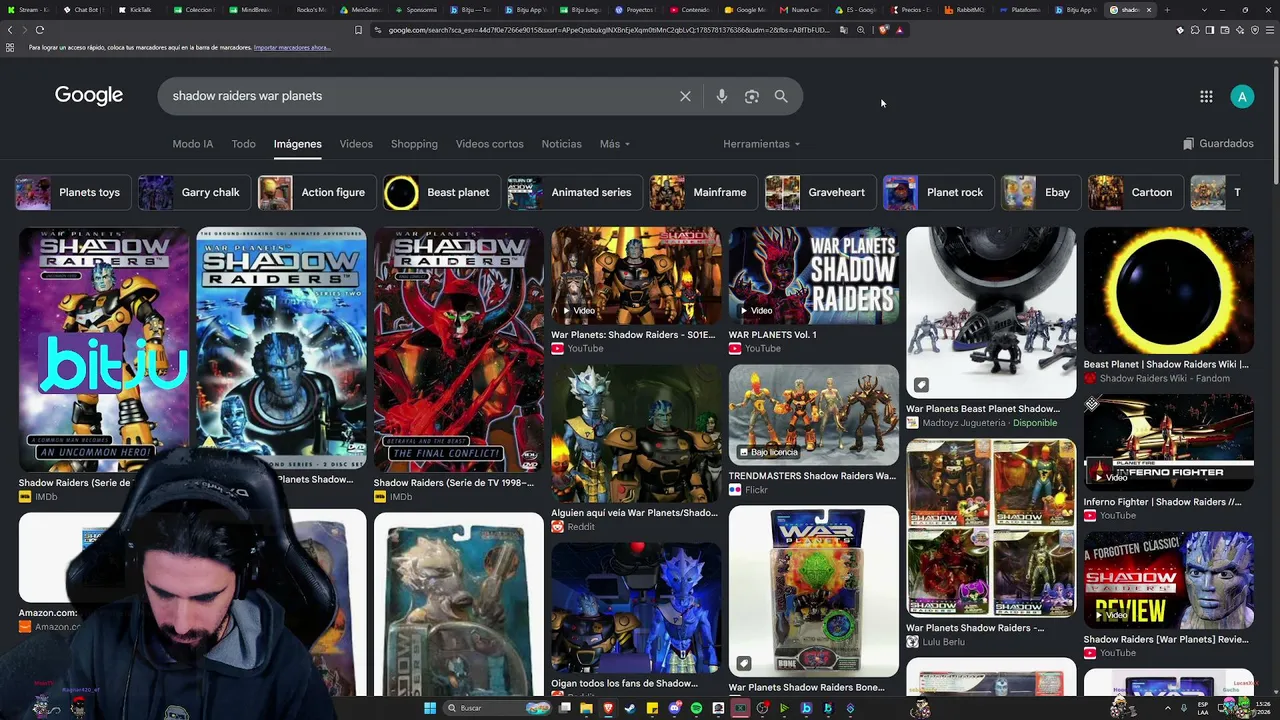This screenshot has height=720, width=1280.
Task: Select the Graveheart filter chip
Action: coord(819,192)
